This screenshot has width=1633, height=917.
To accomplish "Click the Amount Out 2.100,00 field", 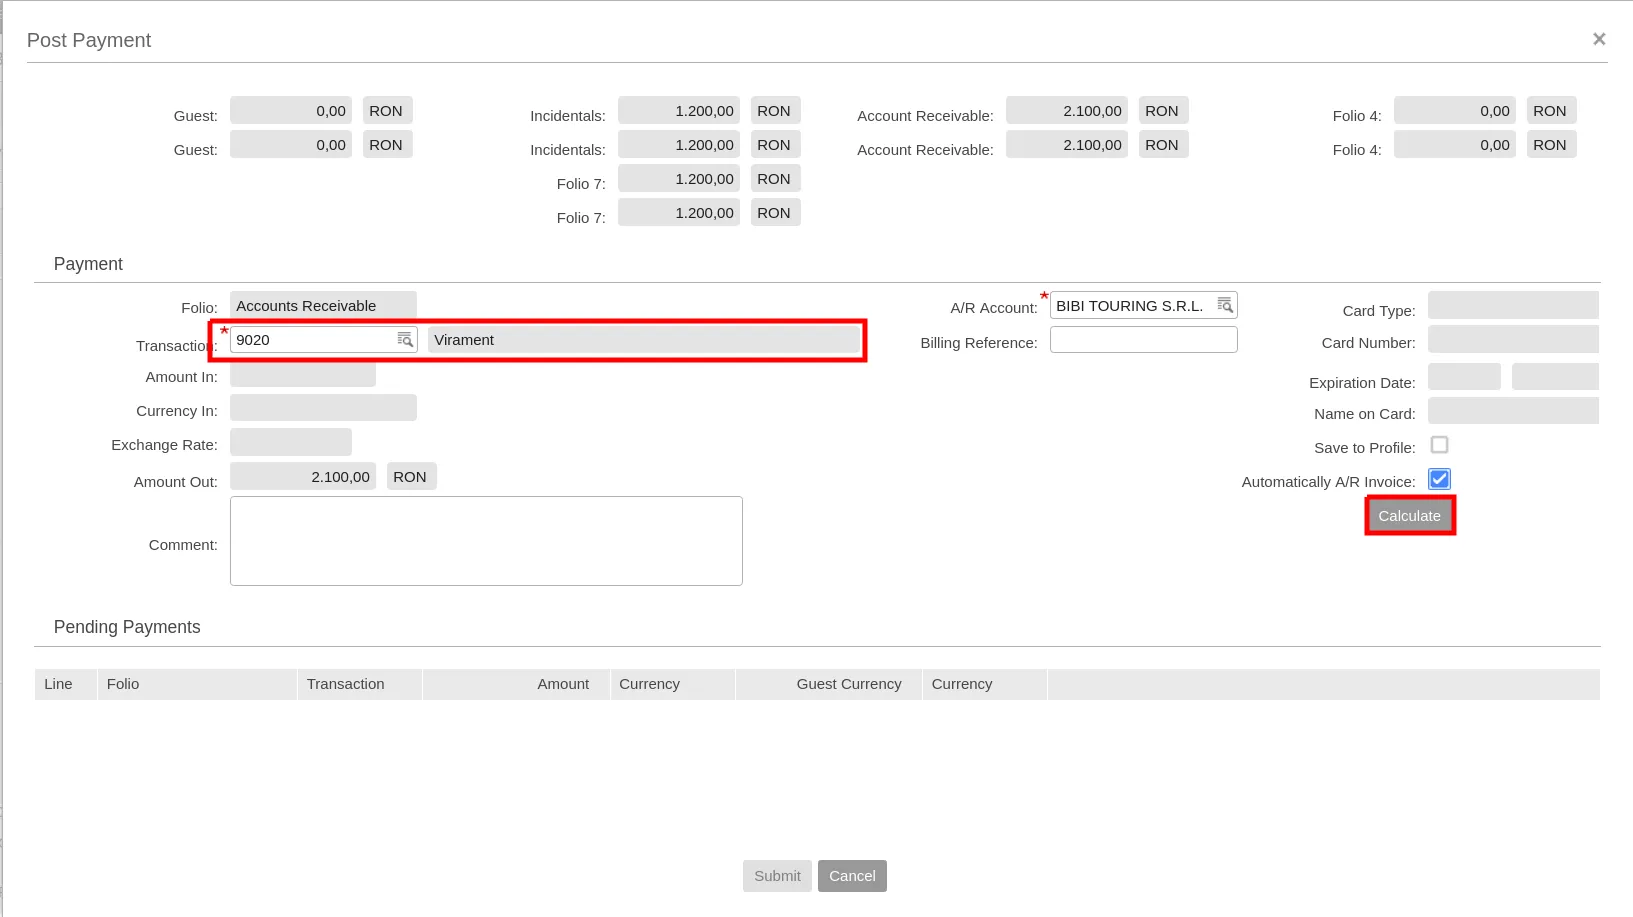I will pos(303,476).
